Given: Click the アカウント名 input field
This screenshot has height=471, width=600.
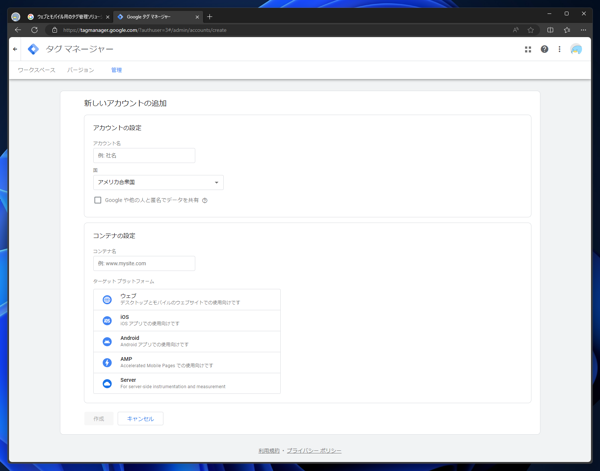Looking at the screenshot, I should 144,155.
